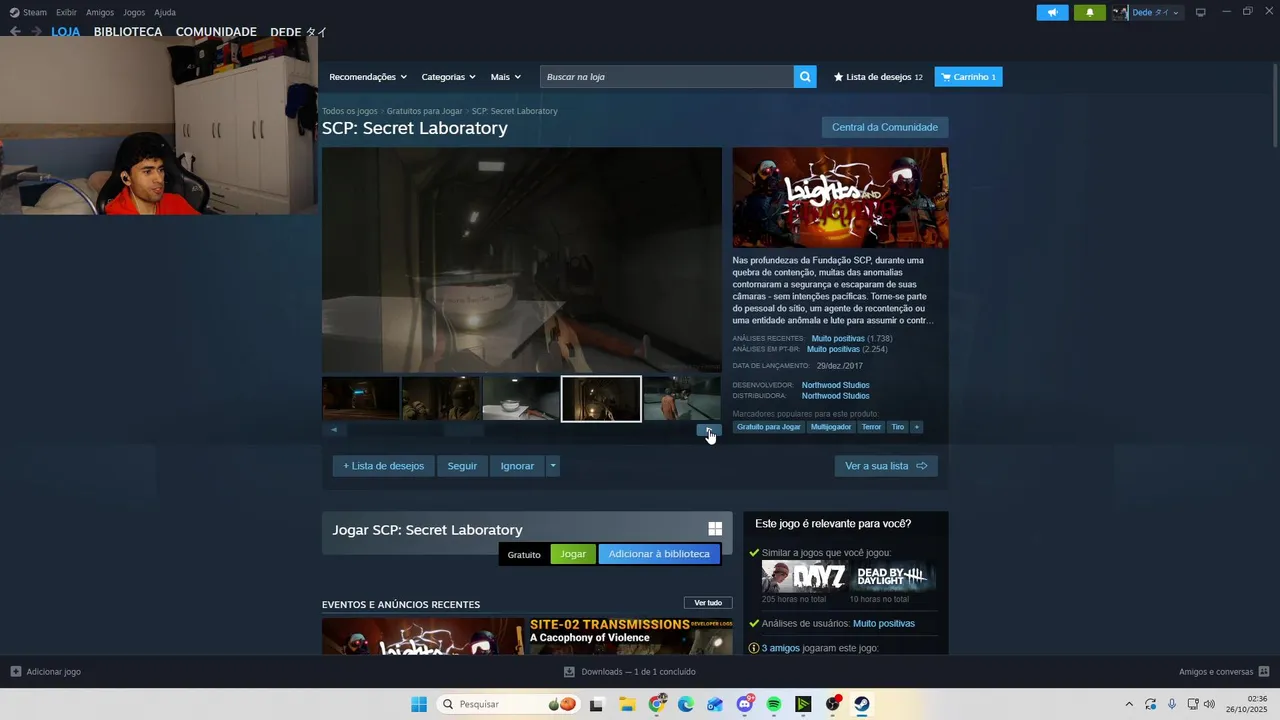Move thumbnail strip right with arrow
This screenshot has height=720, width=1280.
tap(709, 430)
